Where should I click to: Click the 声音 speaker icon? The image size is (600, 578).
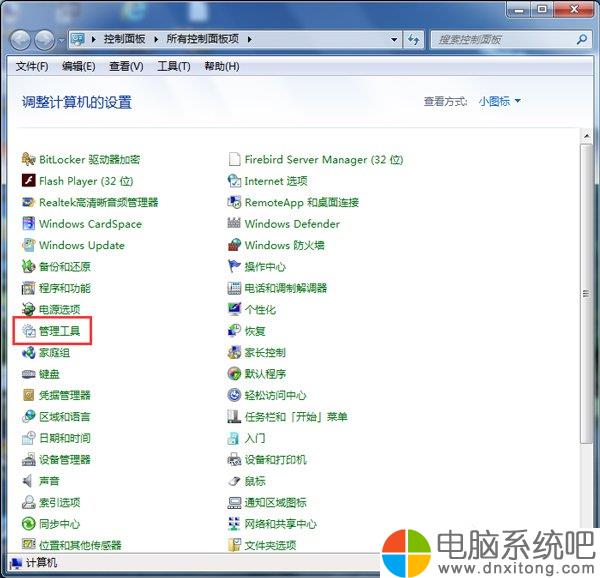coord(29,481)
